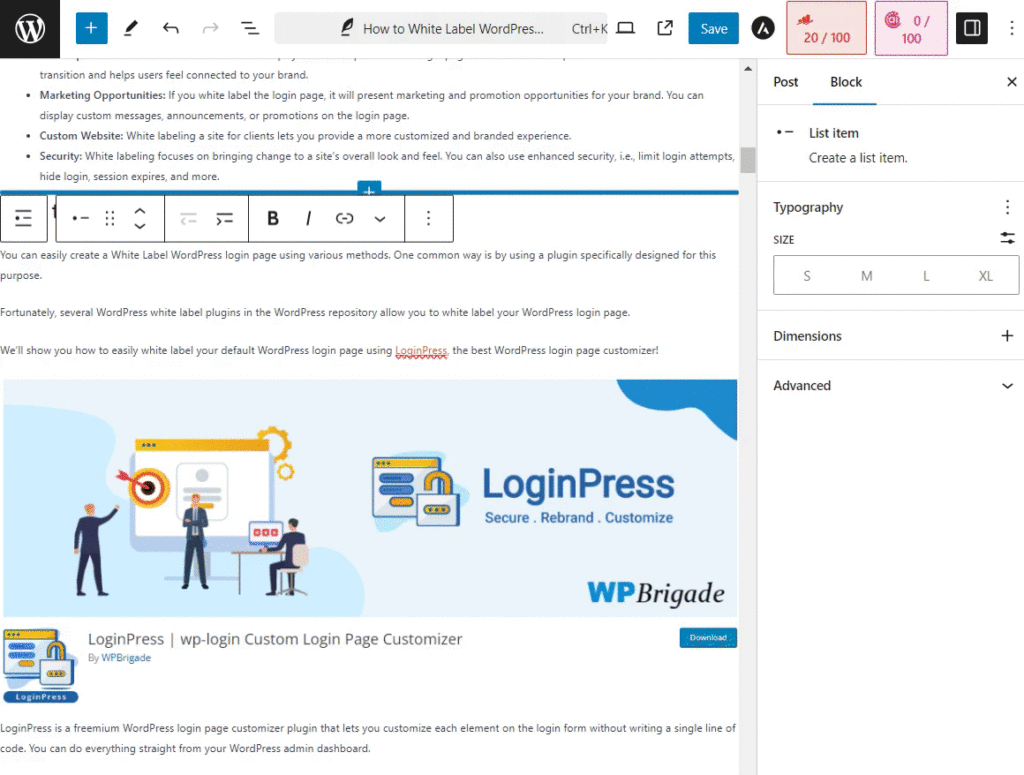The width and height of the screenshot is (1024, 775).
Task: View the post in a new tab
Action: pyautogui.click(x=665, y=28)
